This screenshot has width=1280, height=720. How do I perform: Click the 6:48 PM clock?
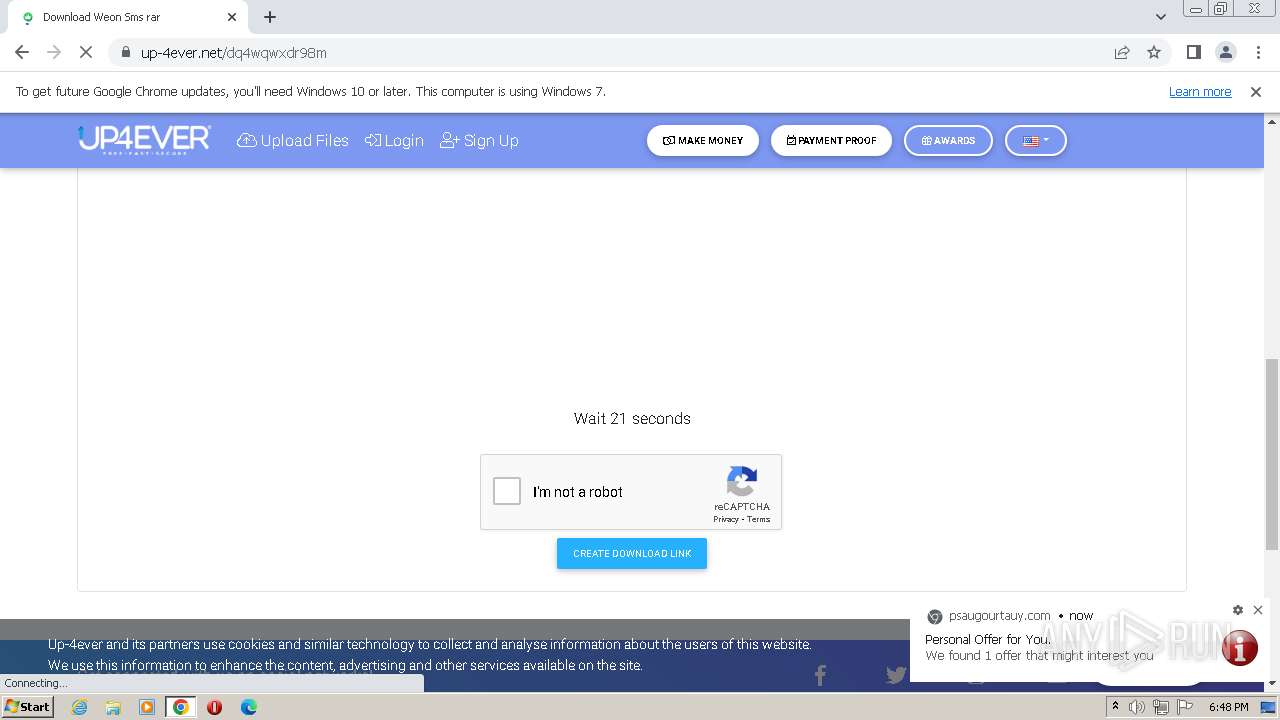pos(1228,707)
